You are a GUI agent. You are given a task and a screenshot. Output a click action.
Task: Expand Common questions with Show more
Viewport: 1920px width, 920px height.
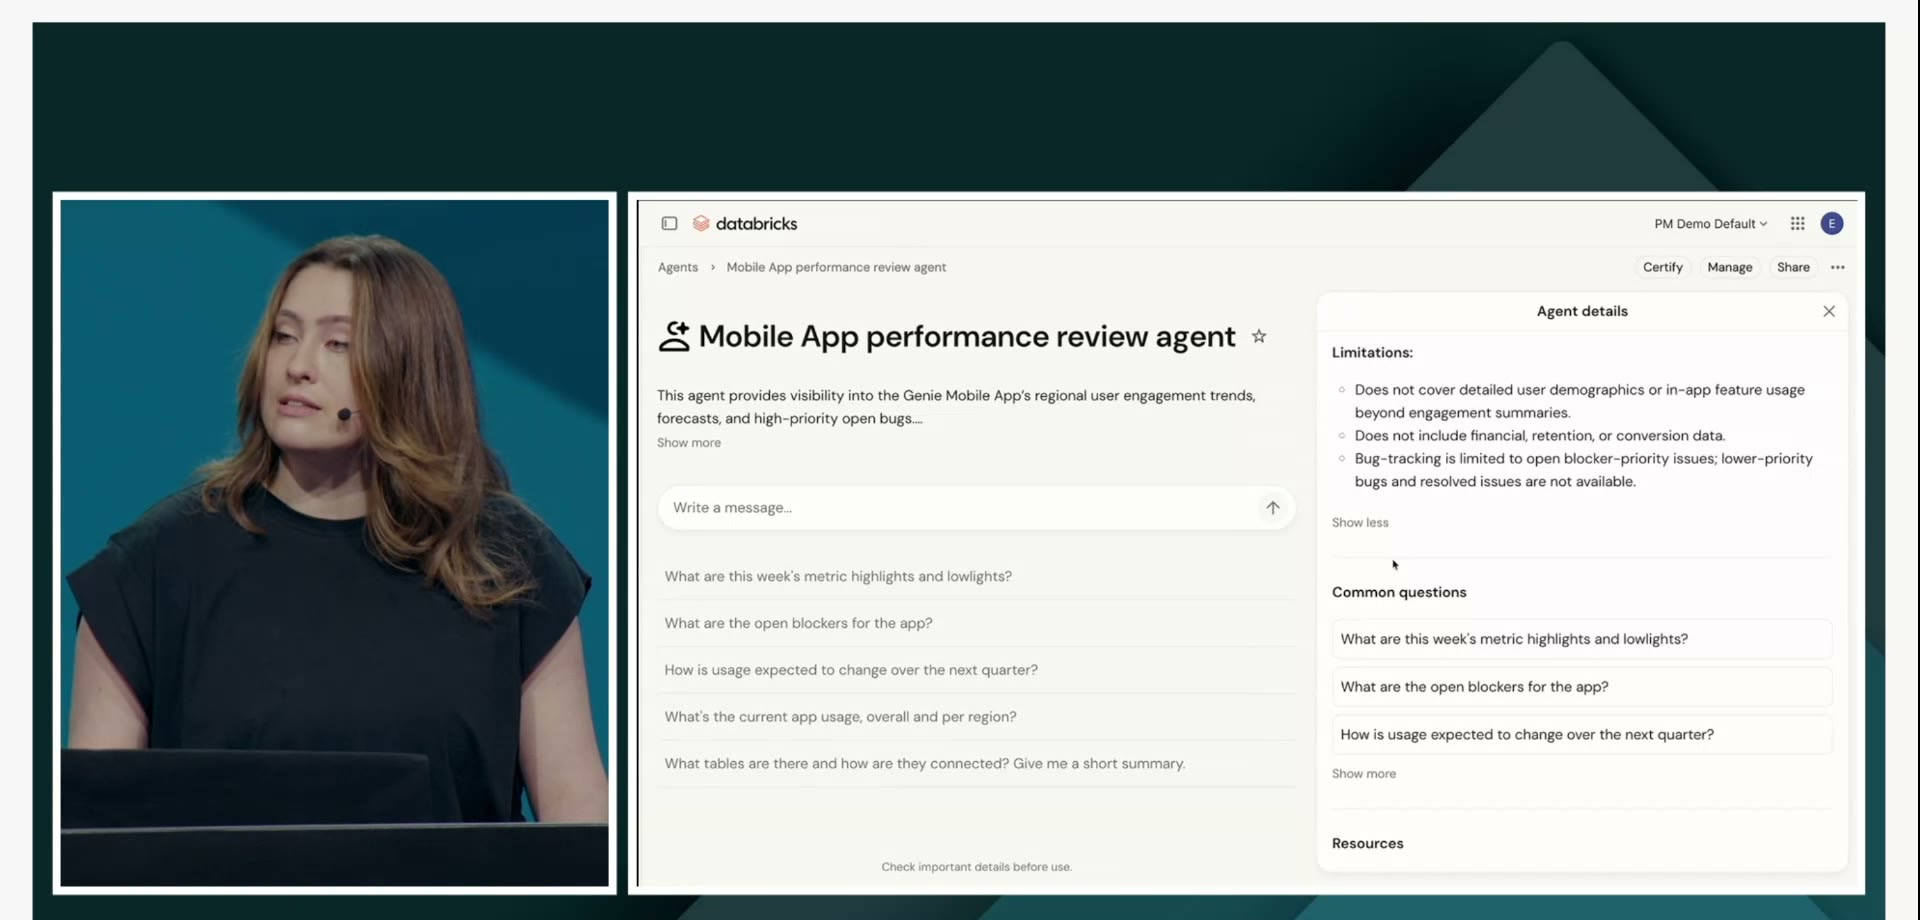(x=1364, y=774)
